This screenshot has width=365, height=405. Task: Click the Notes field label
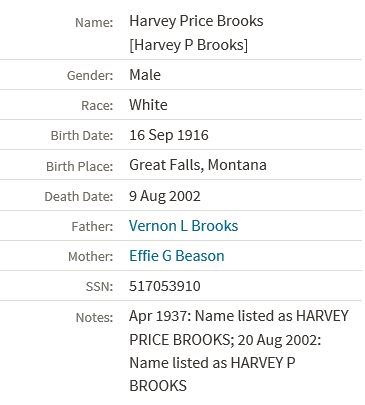click(x=94, y=317)
